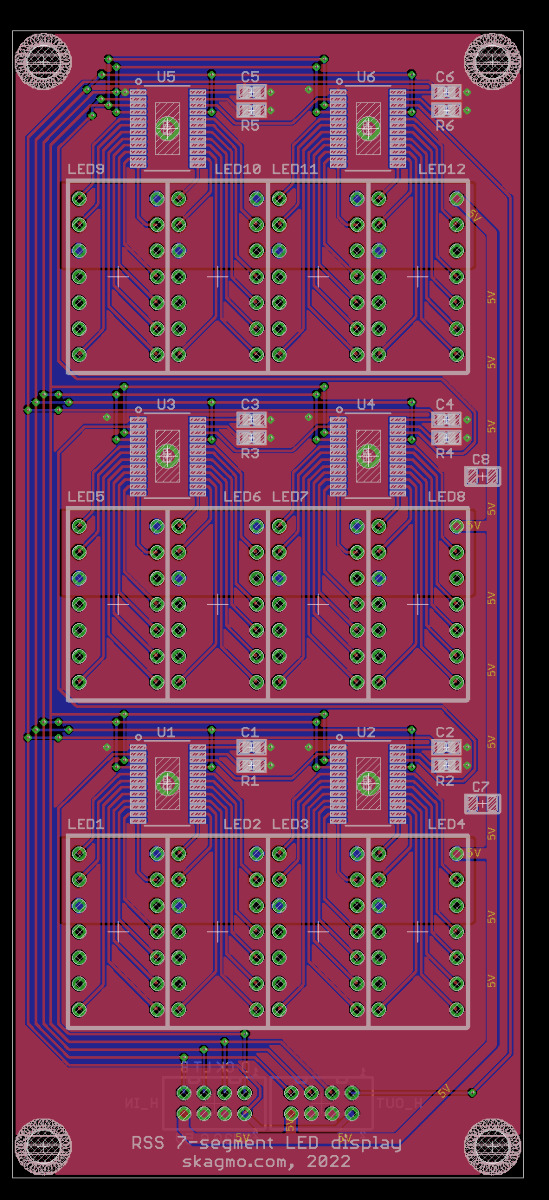This screenshot has height=1200, width=549.
Task: Select the LED9 reference label
Action: click(x=86, y=169)
